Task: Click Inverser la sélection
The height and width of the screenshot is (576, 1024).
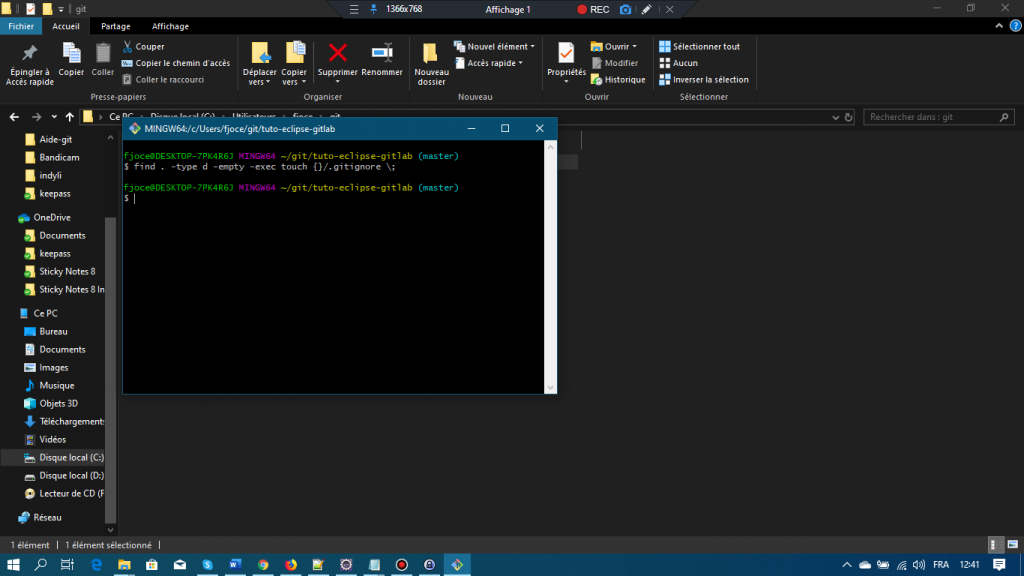Action: coord(704,80)
